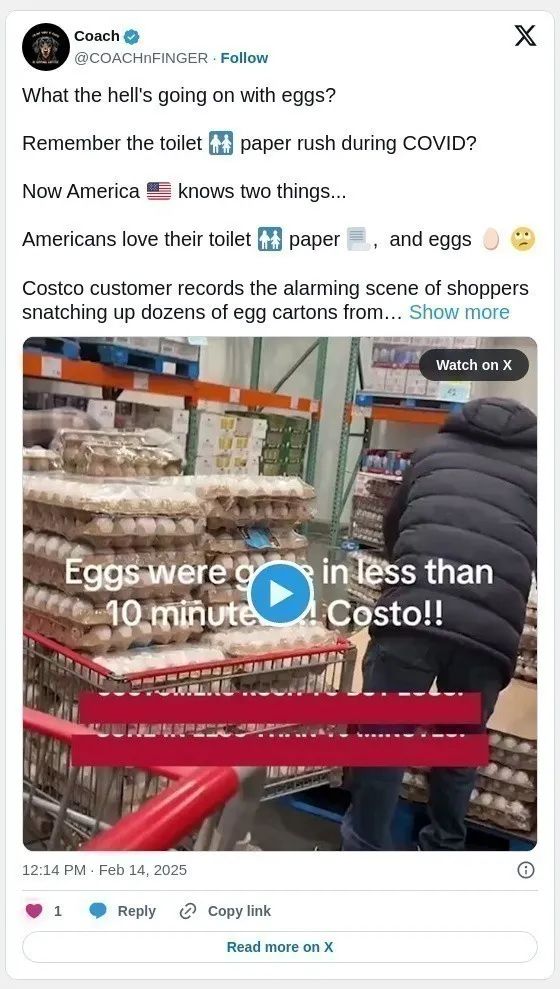
Task: Click the reply speech bubble icon
Action: (98, 911)
